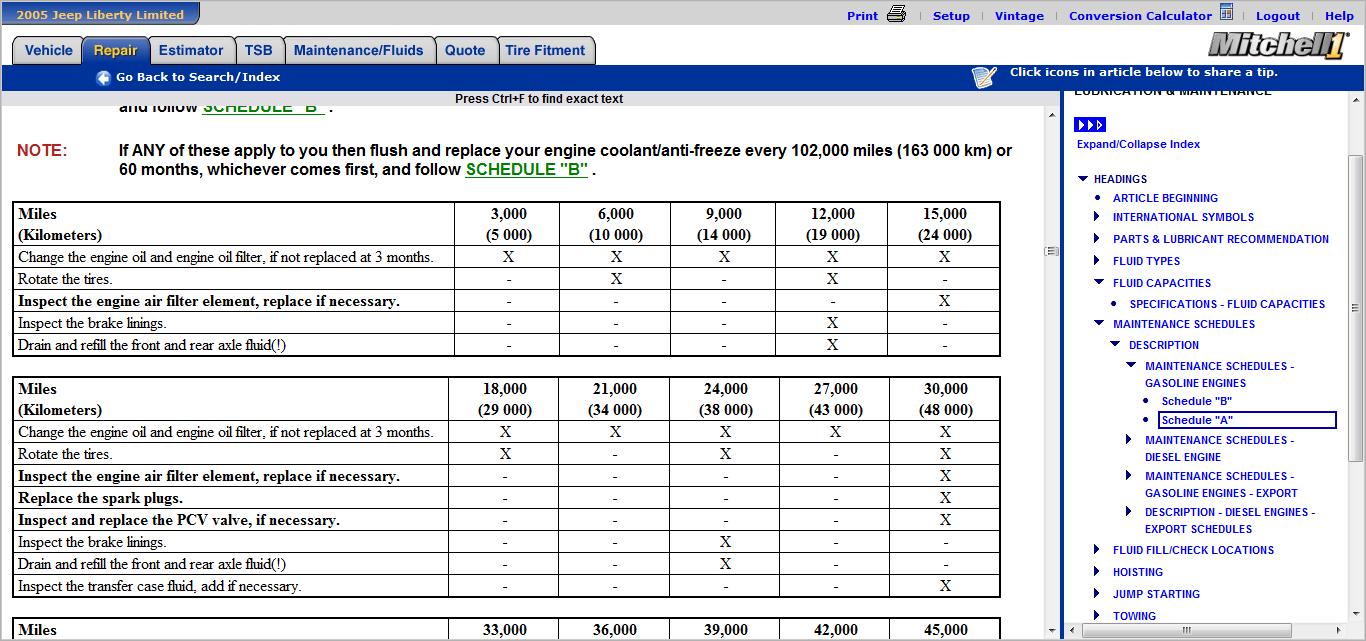Screen dimensions: 1366x641
Task: Select Schedule "B" in the index tree
Action: click(x=1196, y=401)
